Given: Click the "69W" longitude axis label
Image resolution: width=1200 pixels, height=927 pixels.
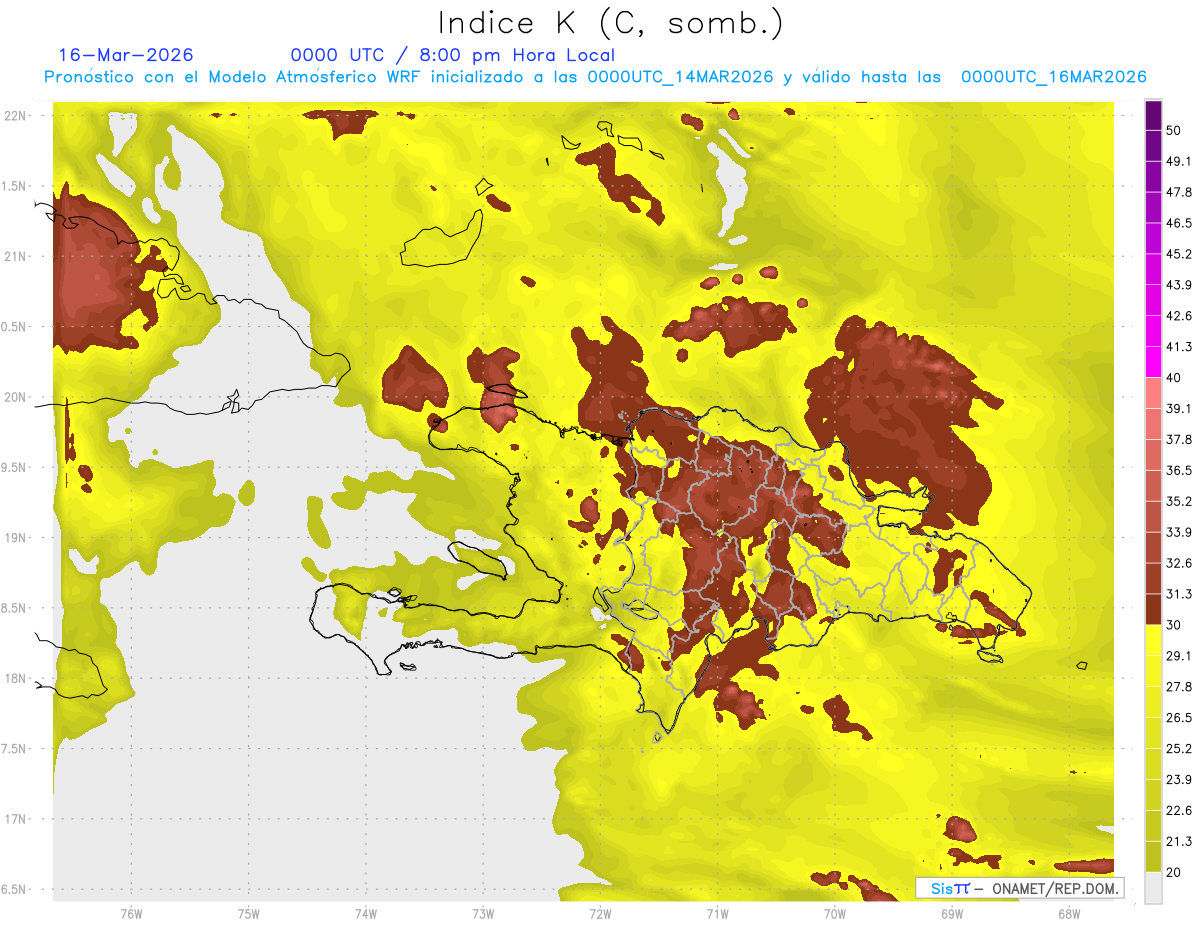Looking at the screenshot, I should click(x=952, y=914).
